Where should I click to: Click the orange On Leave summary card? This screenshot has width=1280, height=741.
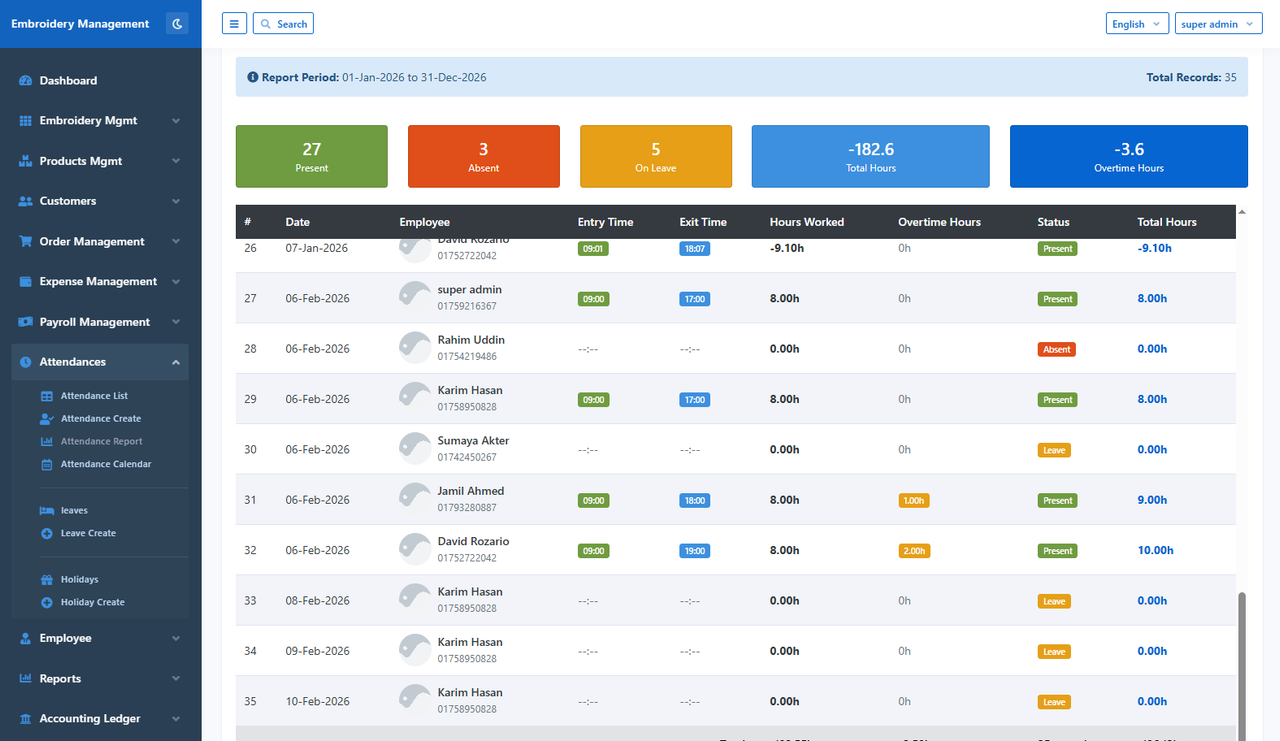click(656, 156)
